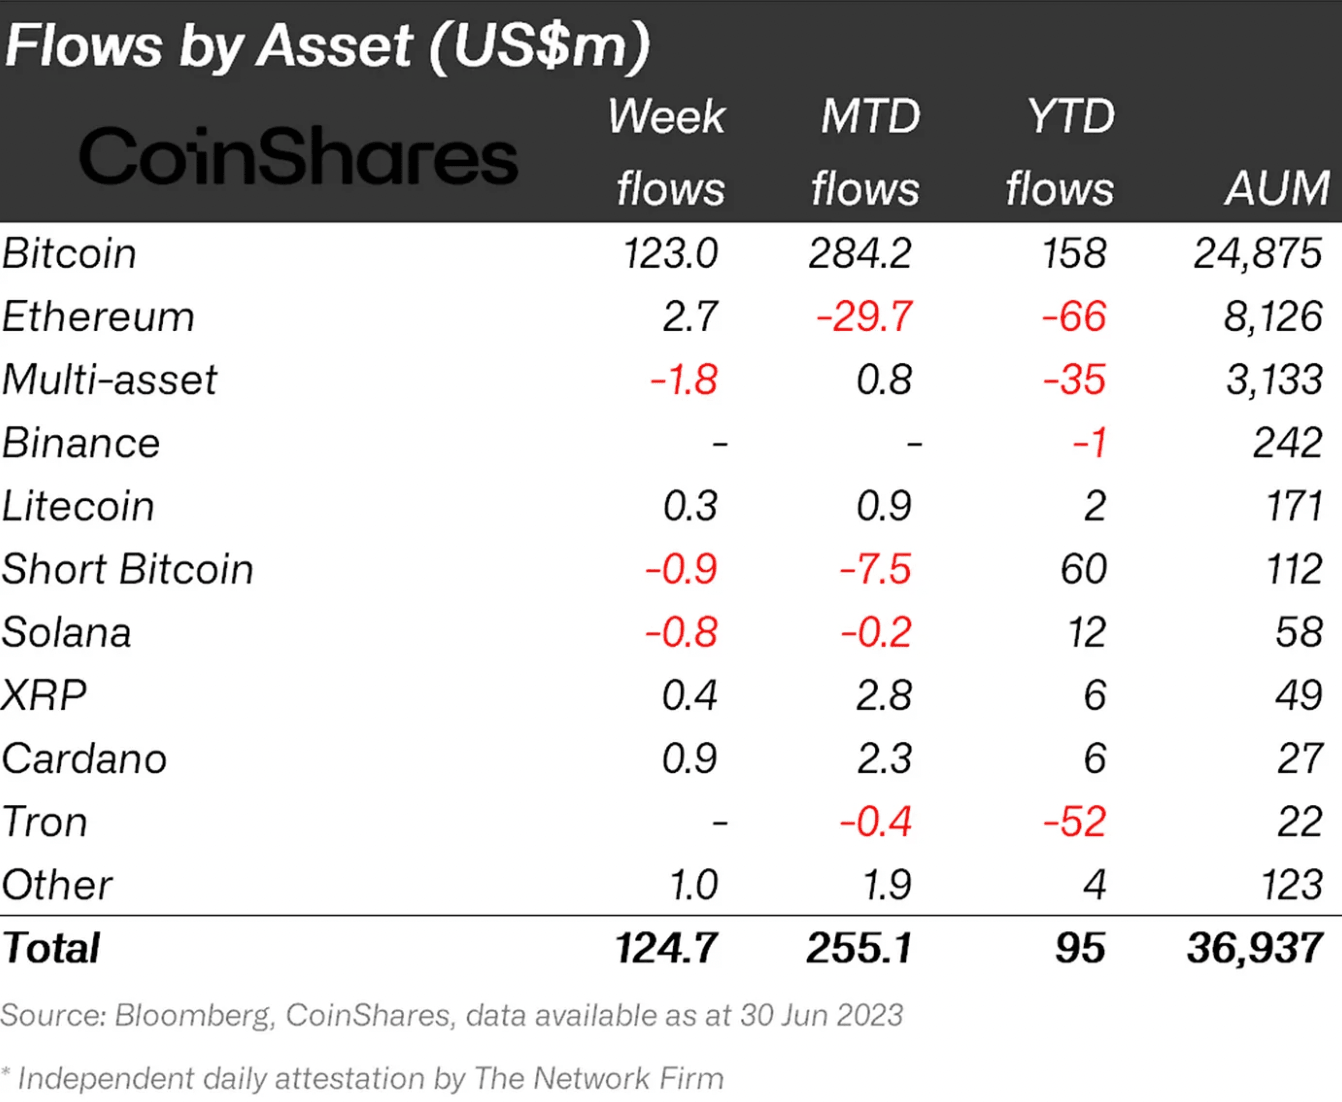The width and height of the screenshot is (1342, 1102).
Task: Click the Cardano row label
Action: (84, 758)
